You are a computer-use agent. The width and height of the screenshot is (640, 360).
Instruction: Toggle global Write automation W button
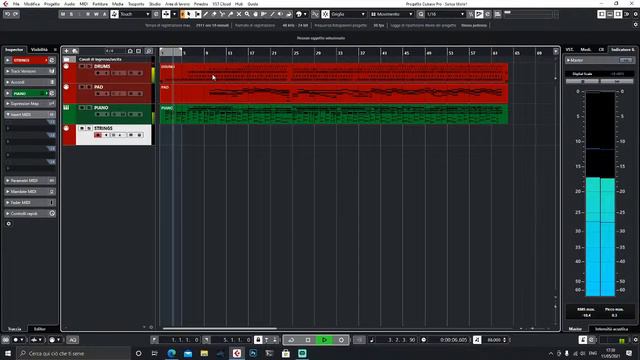coord(96,14)
